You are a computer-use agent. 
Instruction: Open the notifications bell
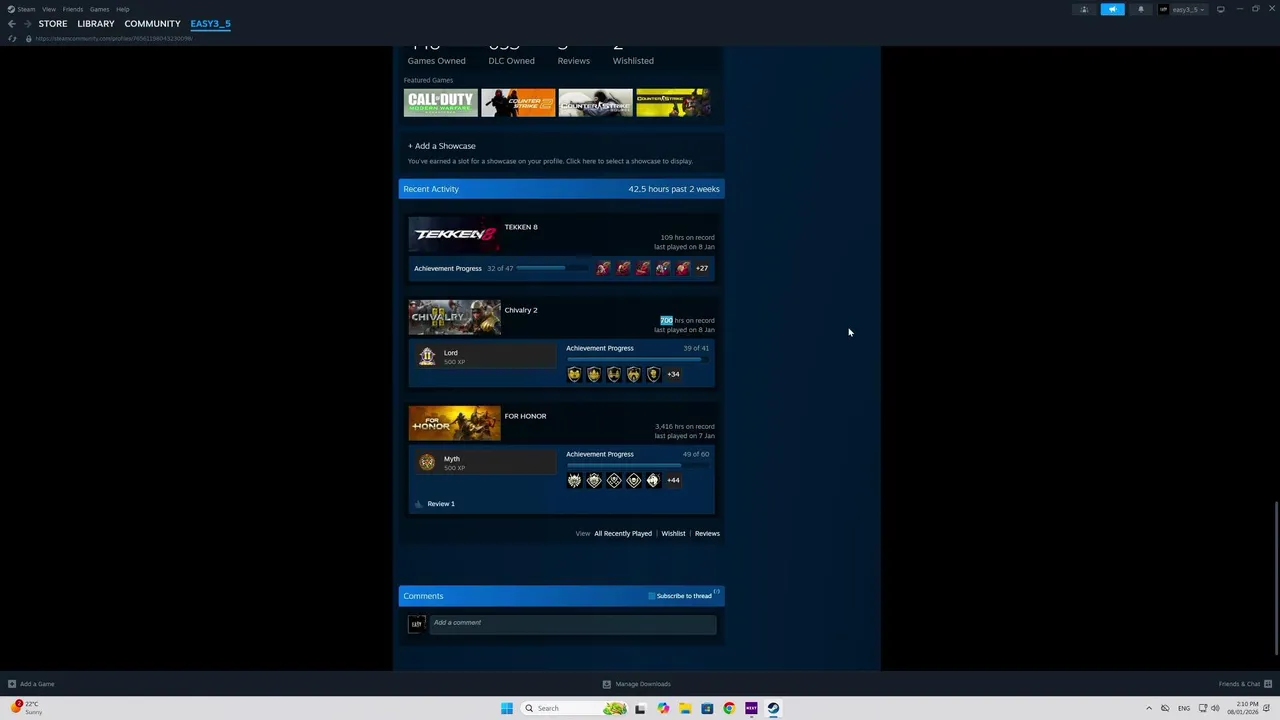[x=1140, y=9]
